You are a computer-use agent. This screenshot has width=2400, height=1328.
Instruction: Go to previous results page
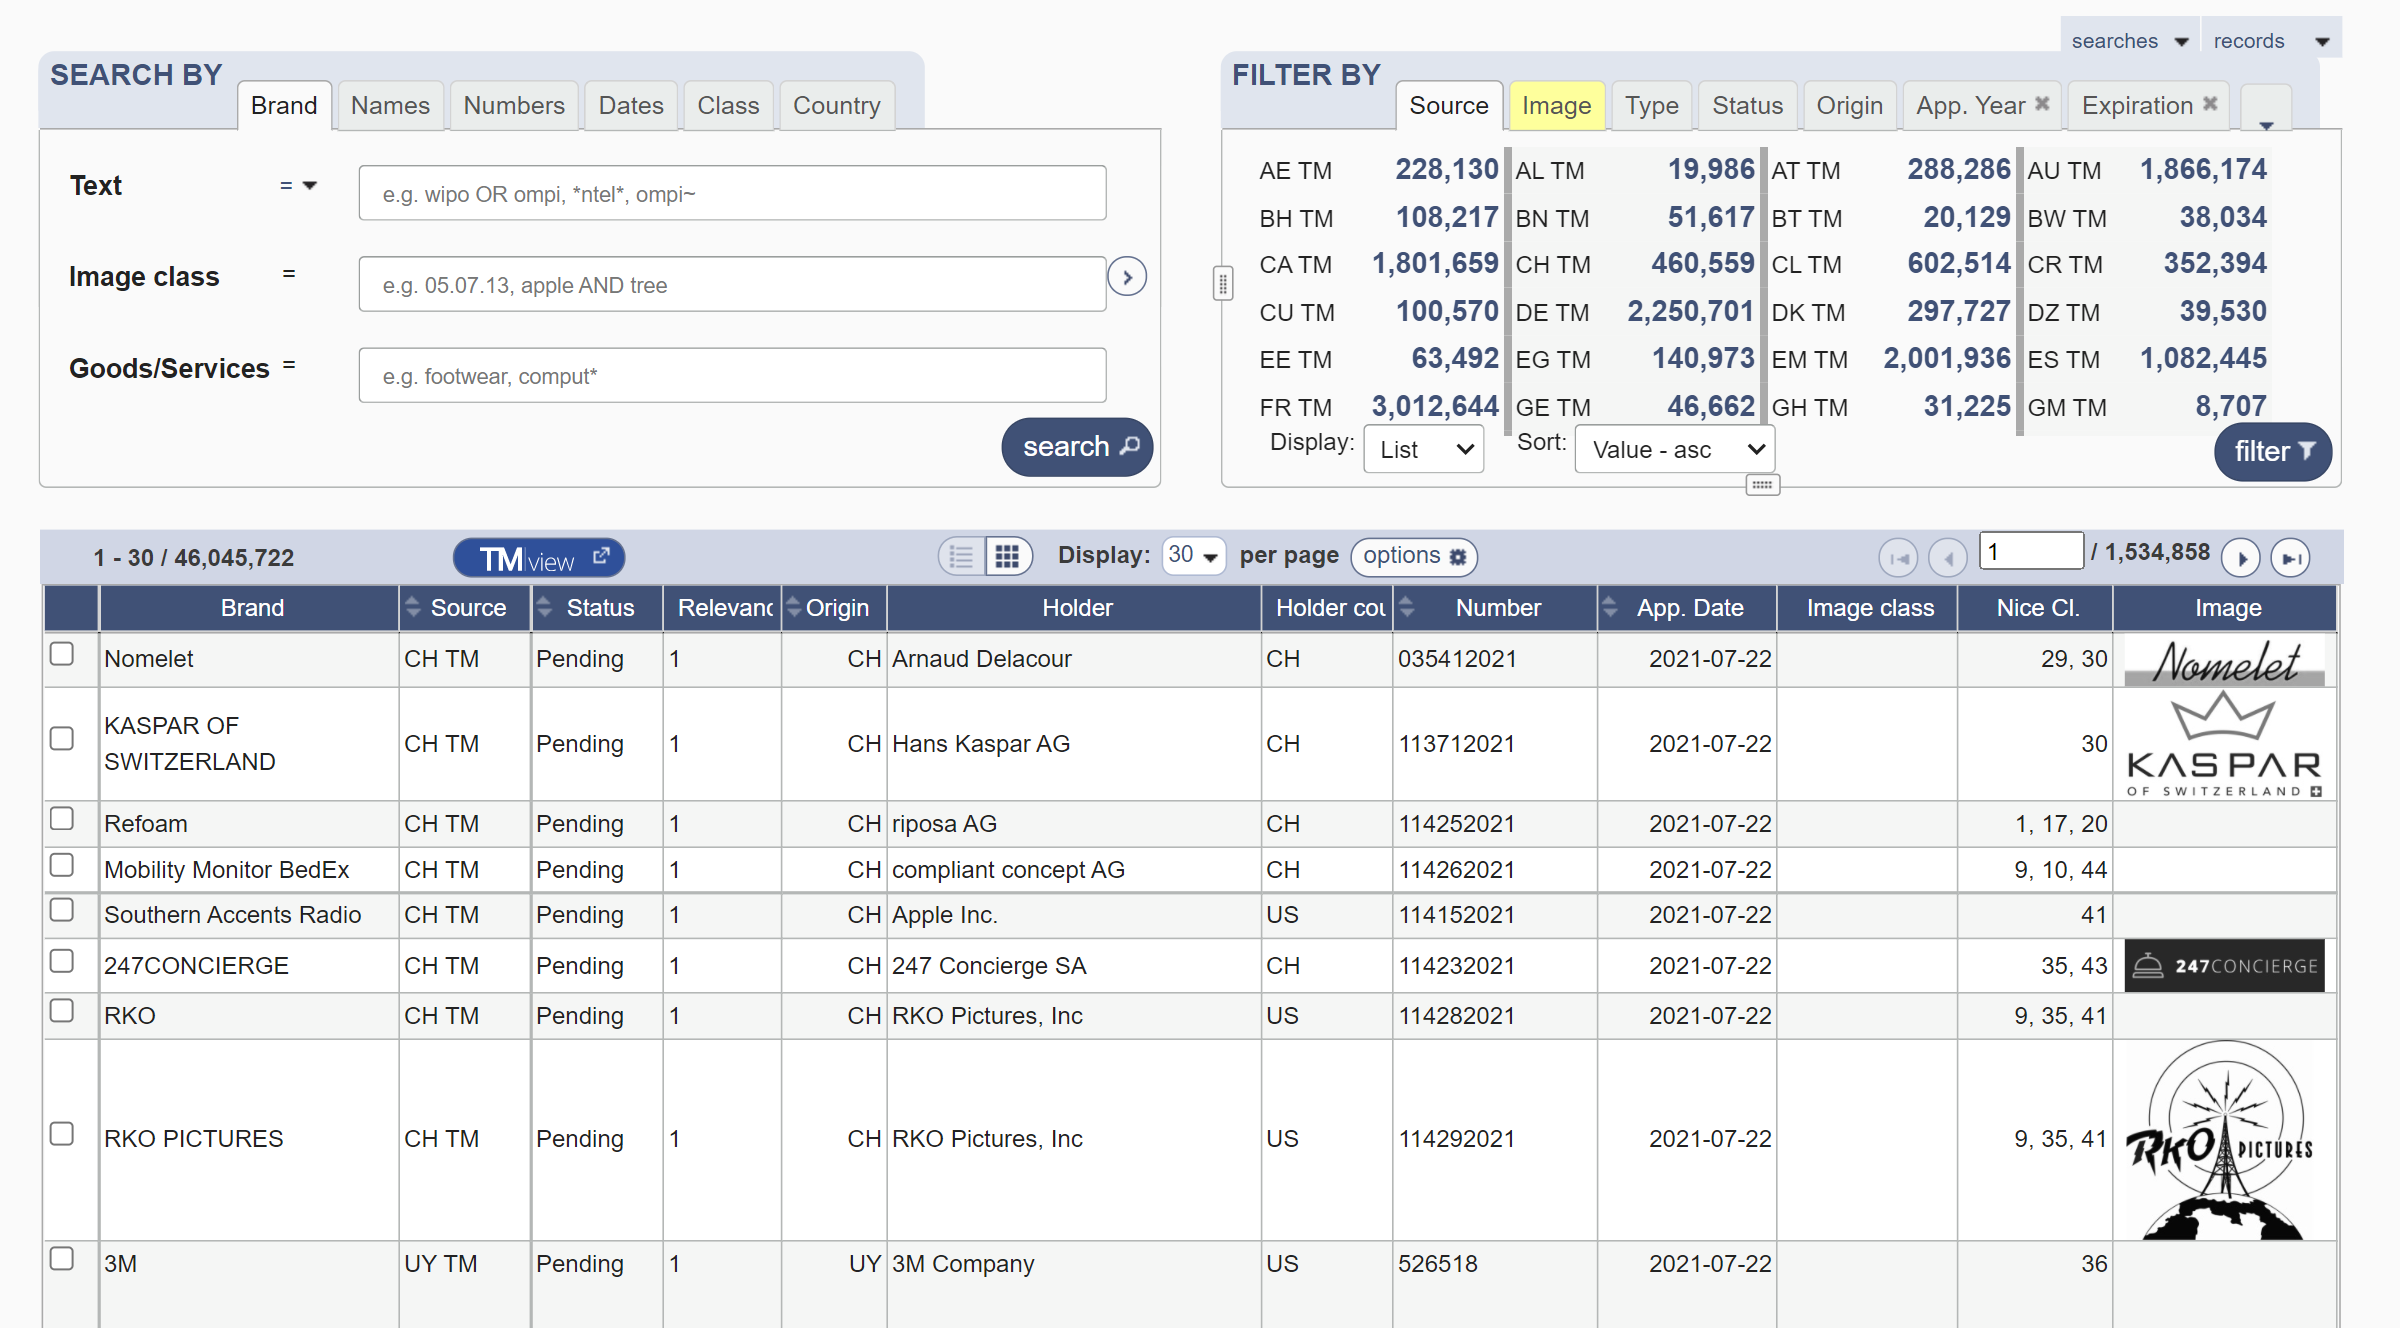pos(1947,557)
